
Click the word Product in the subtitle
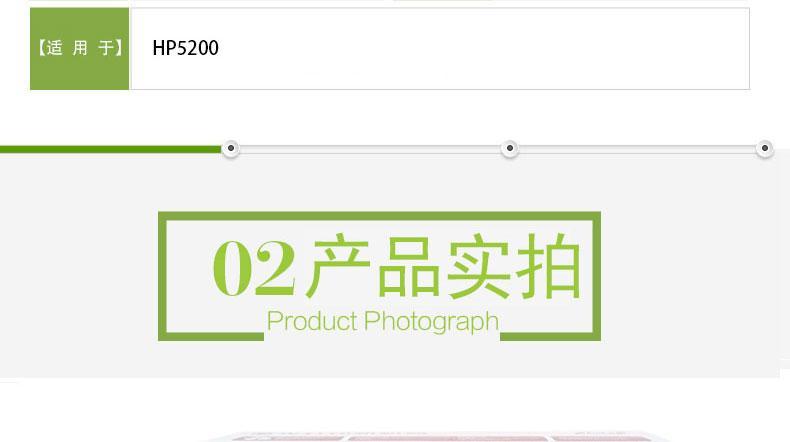point(312,322)
